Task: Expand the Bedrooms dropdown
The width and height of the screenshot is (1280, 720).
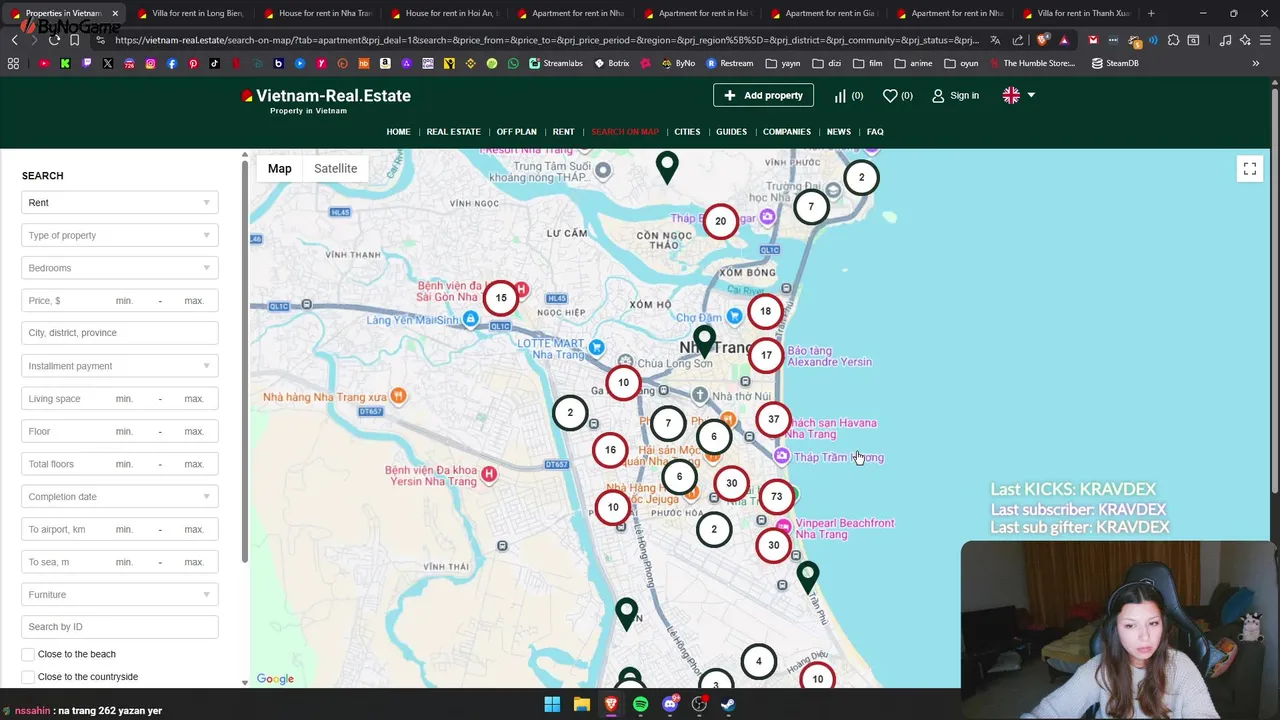Action: pyautogui.click(x=120, y=268)
